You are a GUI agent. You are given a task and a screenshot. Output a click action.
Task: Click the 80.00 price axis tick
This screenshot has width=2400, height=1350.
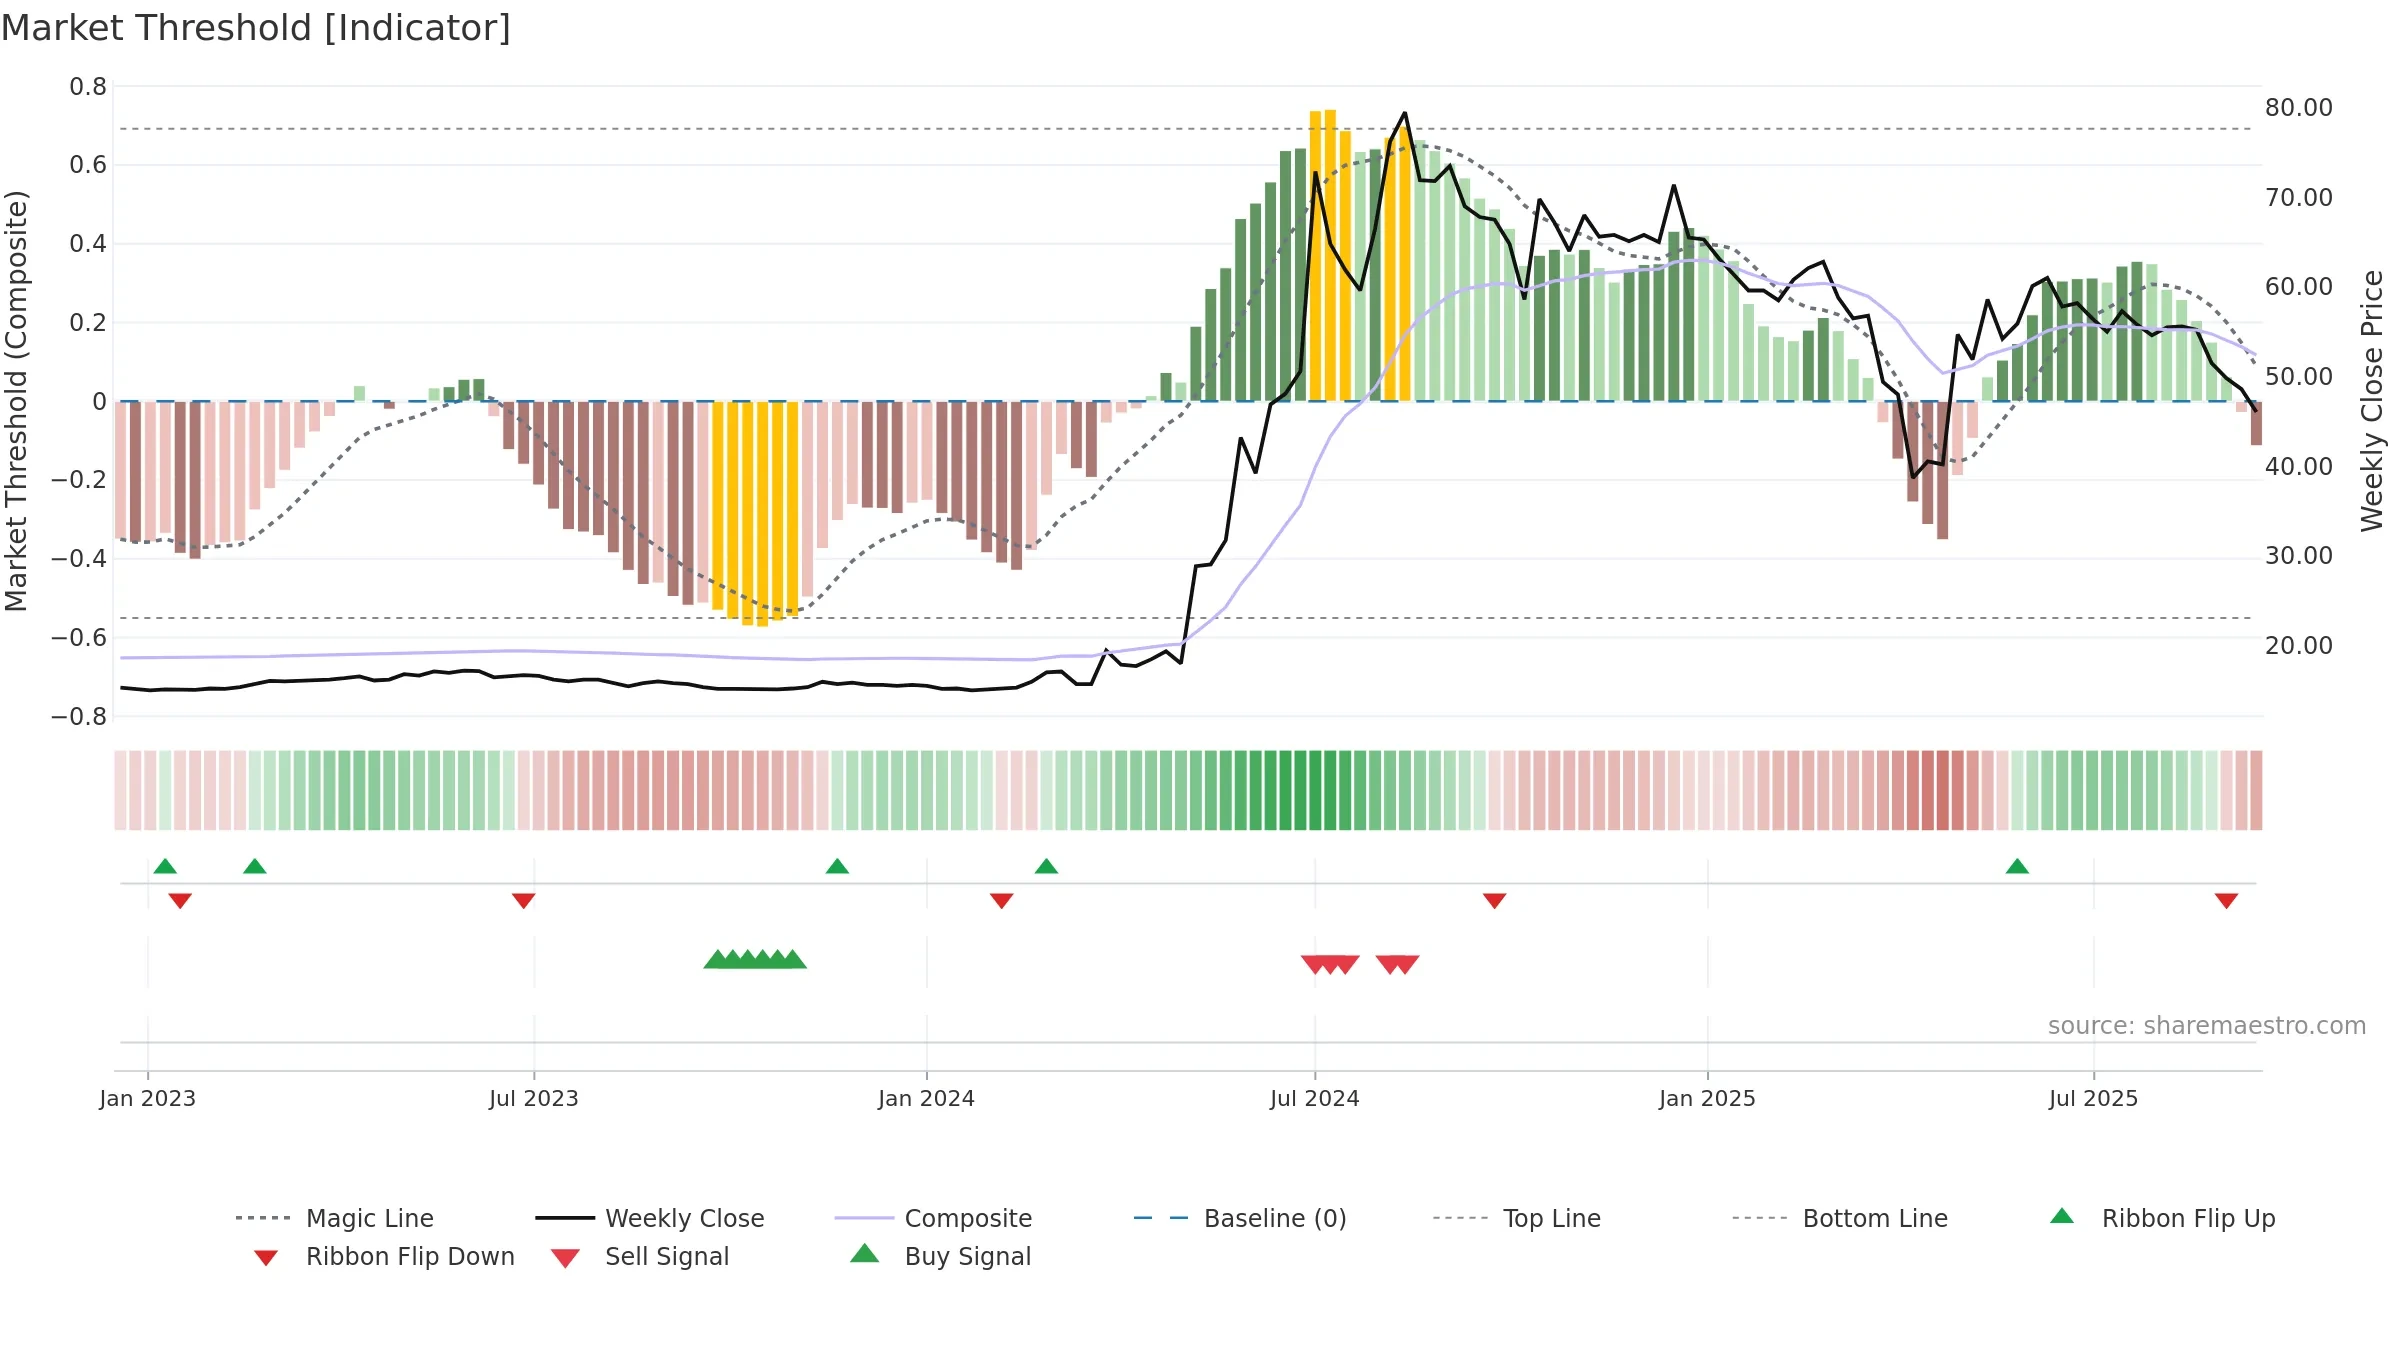pyautogui.click(x=2299, y=107)
